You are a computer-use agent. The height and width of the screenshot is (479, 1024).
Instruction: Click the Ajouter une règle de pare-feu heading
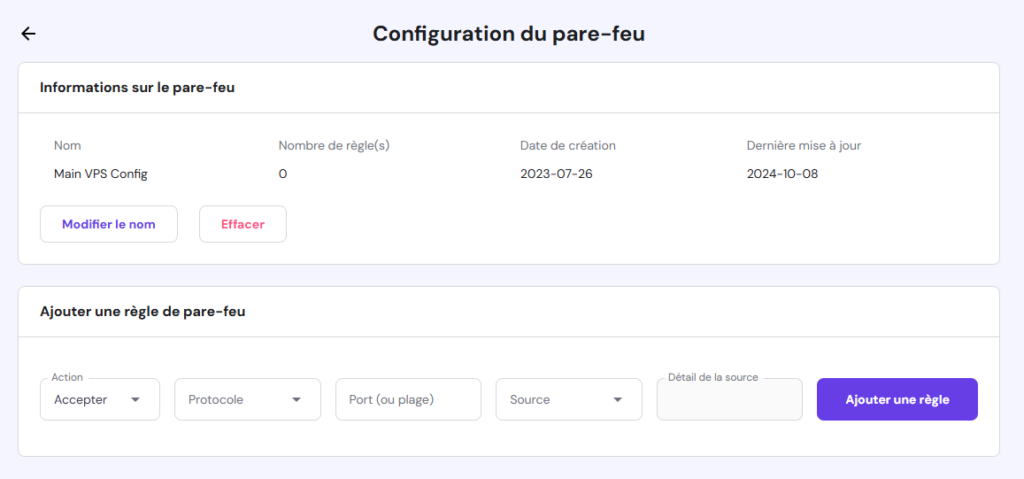coord(143,311)
